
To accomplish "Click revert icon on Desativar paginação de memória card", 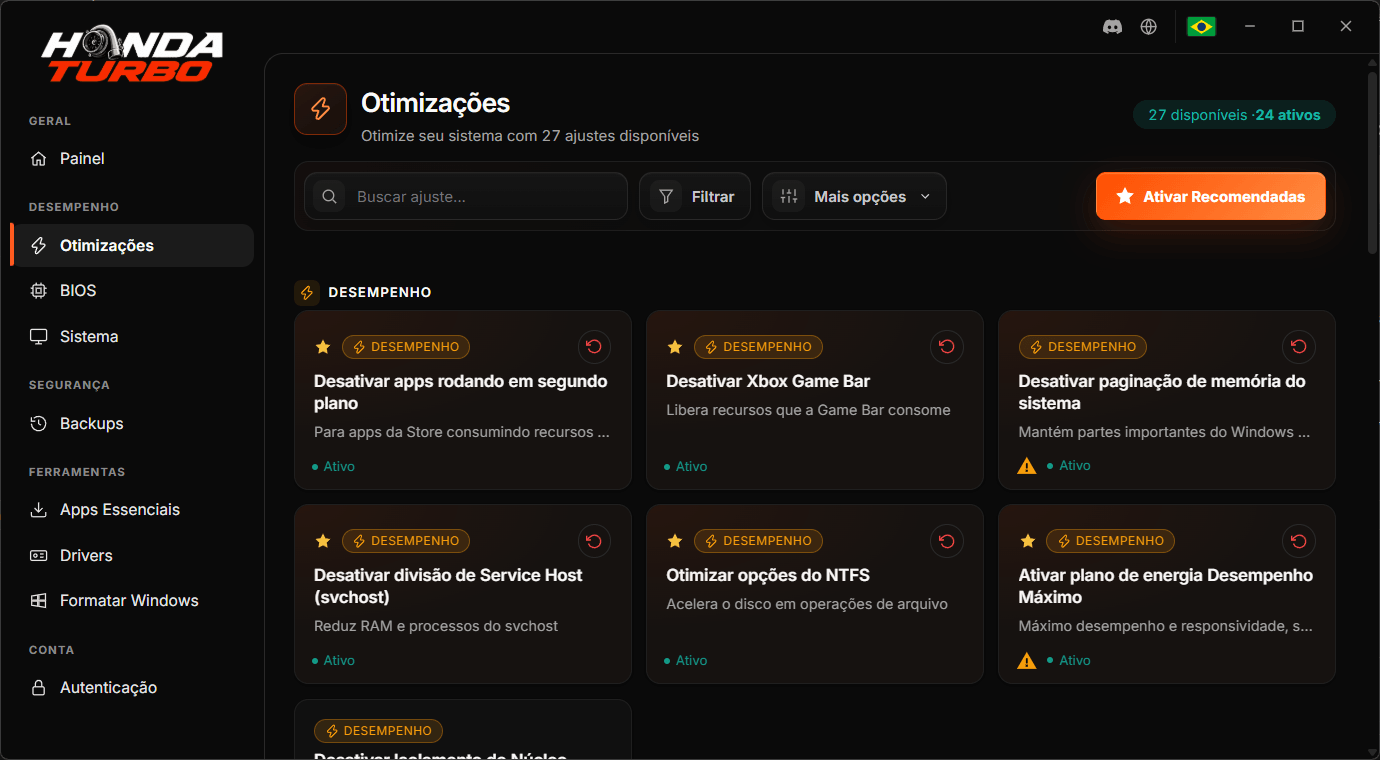I will (1298, 347).
